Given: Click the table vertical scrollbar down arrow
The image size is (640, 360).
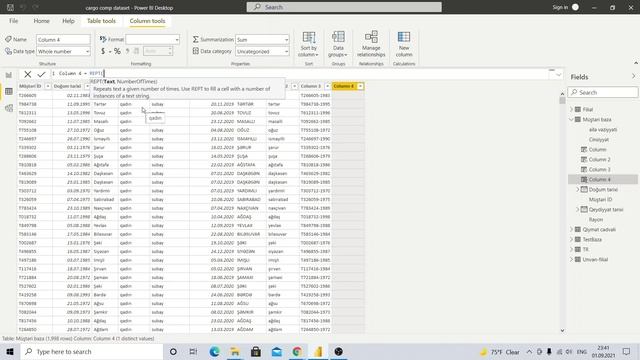Looking at the screenshot, I should pos(562,331).
